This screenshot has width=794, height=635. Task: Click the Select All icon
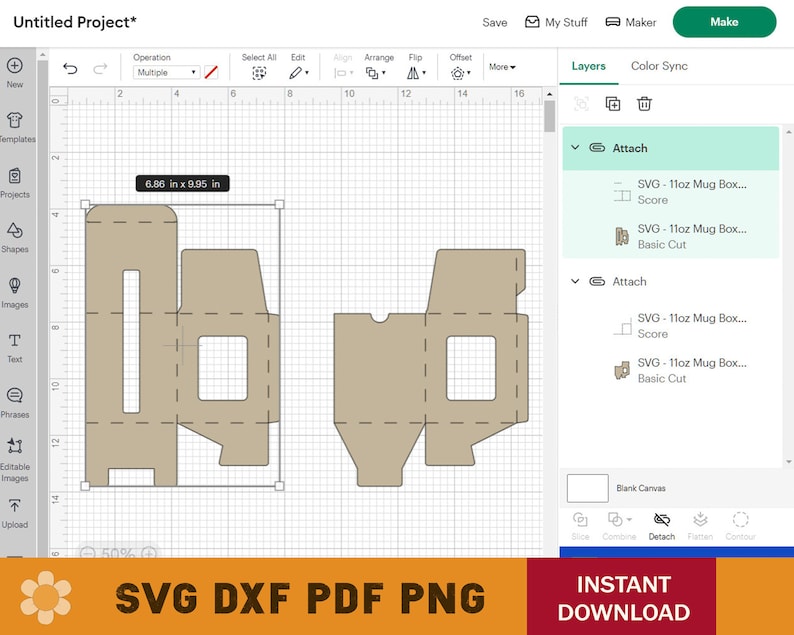click(259, 73)
